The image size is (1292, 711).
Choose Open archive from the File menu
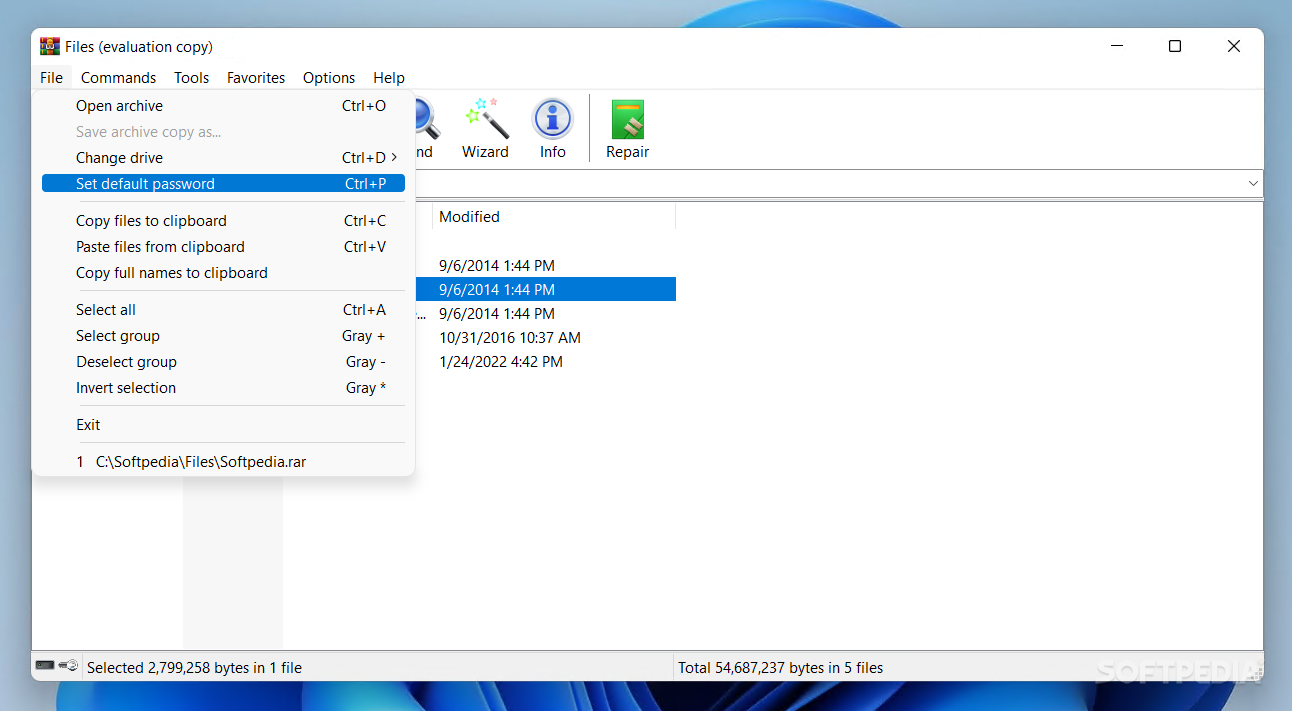[223, 106]
